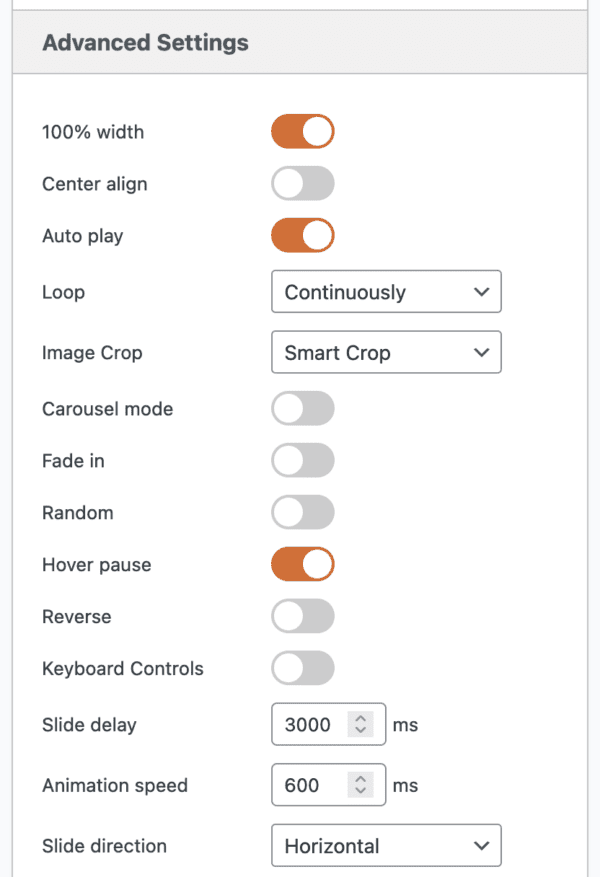Select the Horizontal direction box

(x=386, y=845)
